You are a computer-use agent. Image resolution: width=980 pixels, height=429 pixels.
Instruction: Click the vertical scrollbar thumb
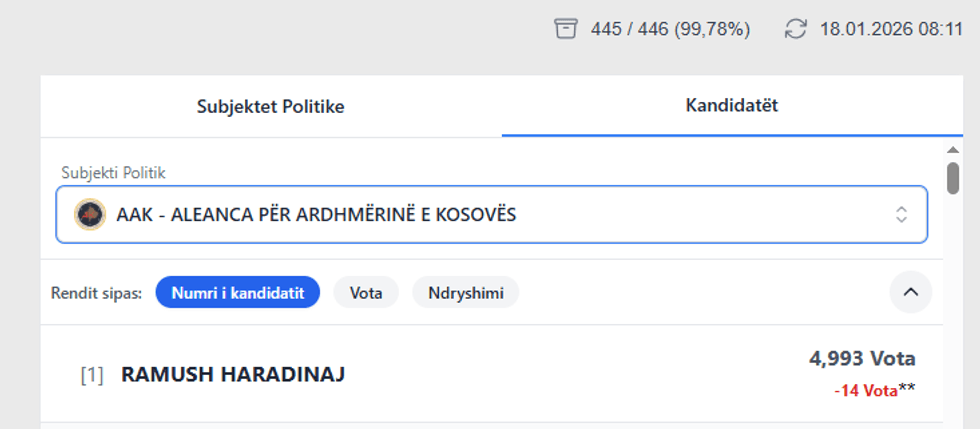[953, 177]
